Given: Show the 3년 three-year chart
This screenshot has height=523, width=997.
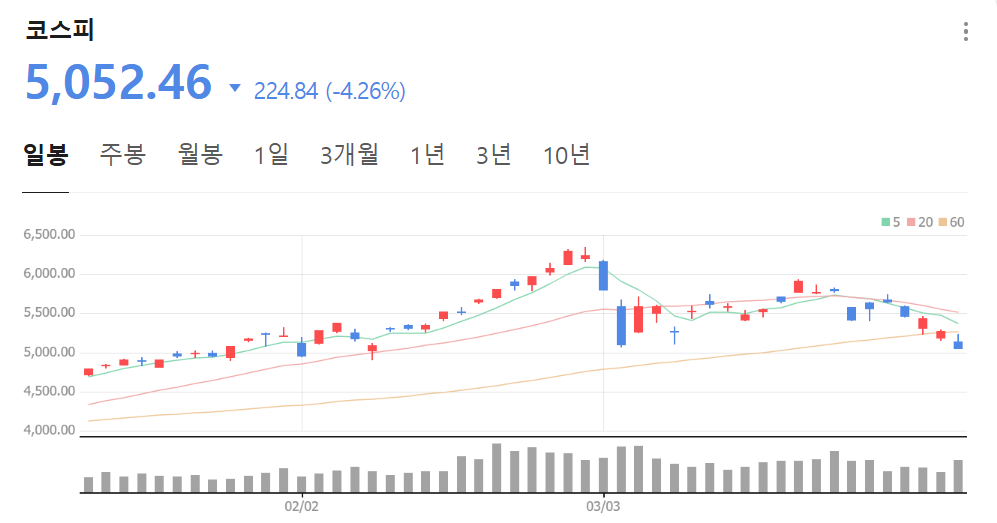Looking at the screenshot, I should 493,154.
